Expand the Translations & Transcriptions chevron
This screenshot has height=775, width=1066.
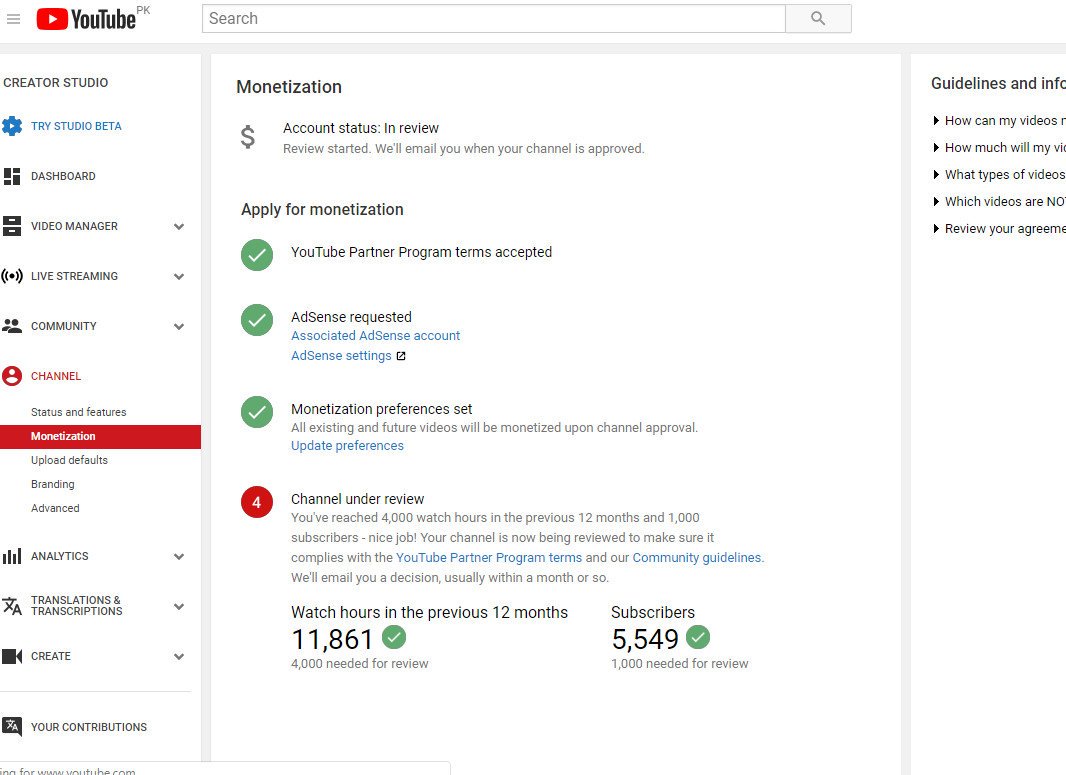point(179,606)
